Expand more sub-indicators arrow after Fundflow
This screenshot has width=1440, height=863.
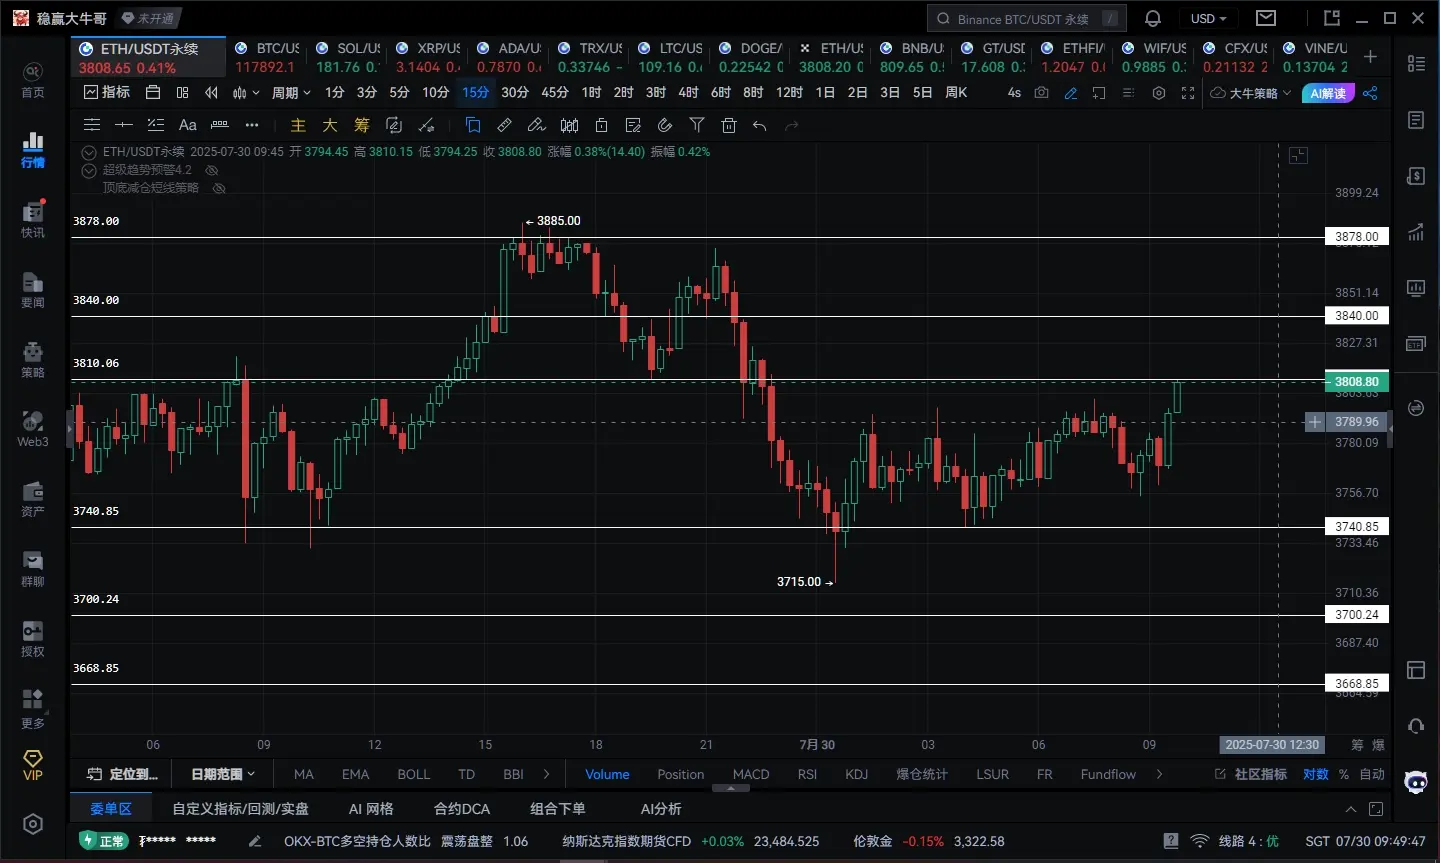(1159, 774)
